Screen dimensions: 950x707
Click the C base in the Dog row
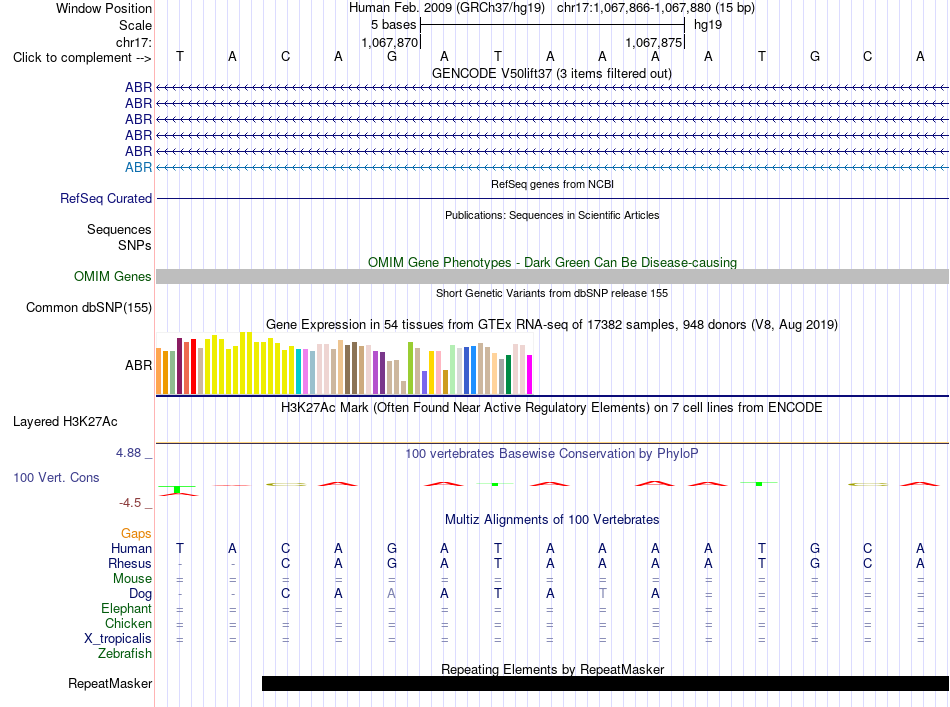click(x=285, y=594)
